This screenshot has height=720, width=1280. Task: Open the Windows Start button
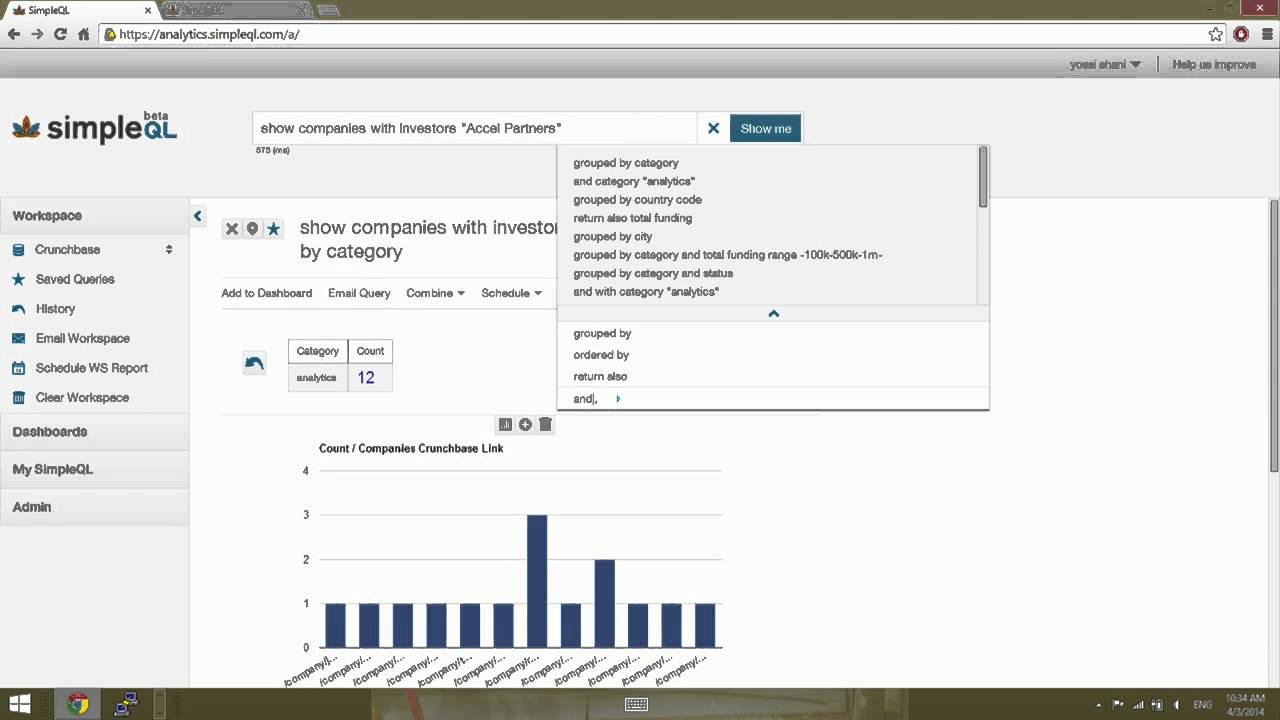coord(19,704)
